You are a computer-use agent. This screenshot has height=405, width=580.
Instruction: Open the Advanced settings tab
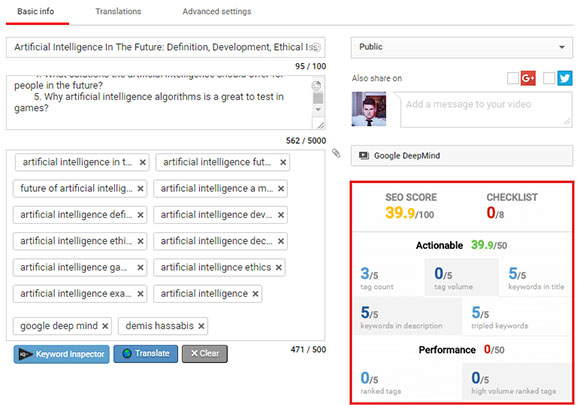217,11
